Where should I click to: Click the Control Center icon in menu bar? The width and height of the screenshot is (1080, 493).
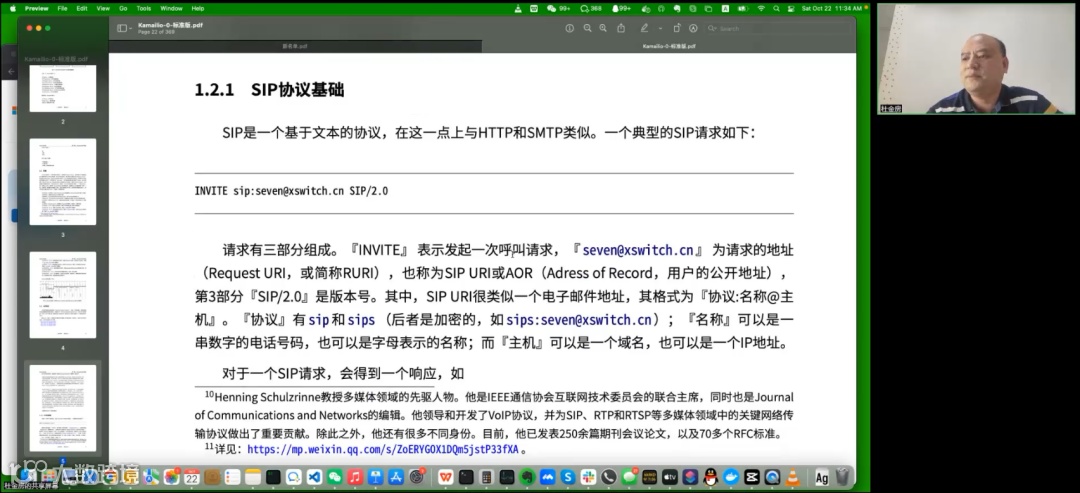point(791,8)
